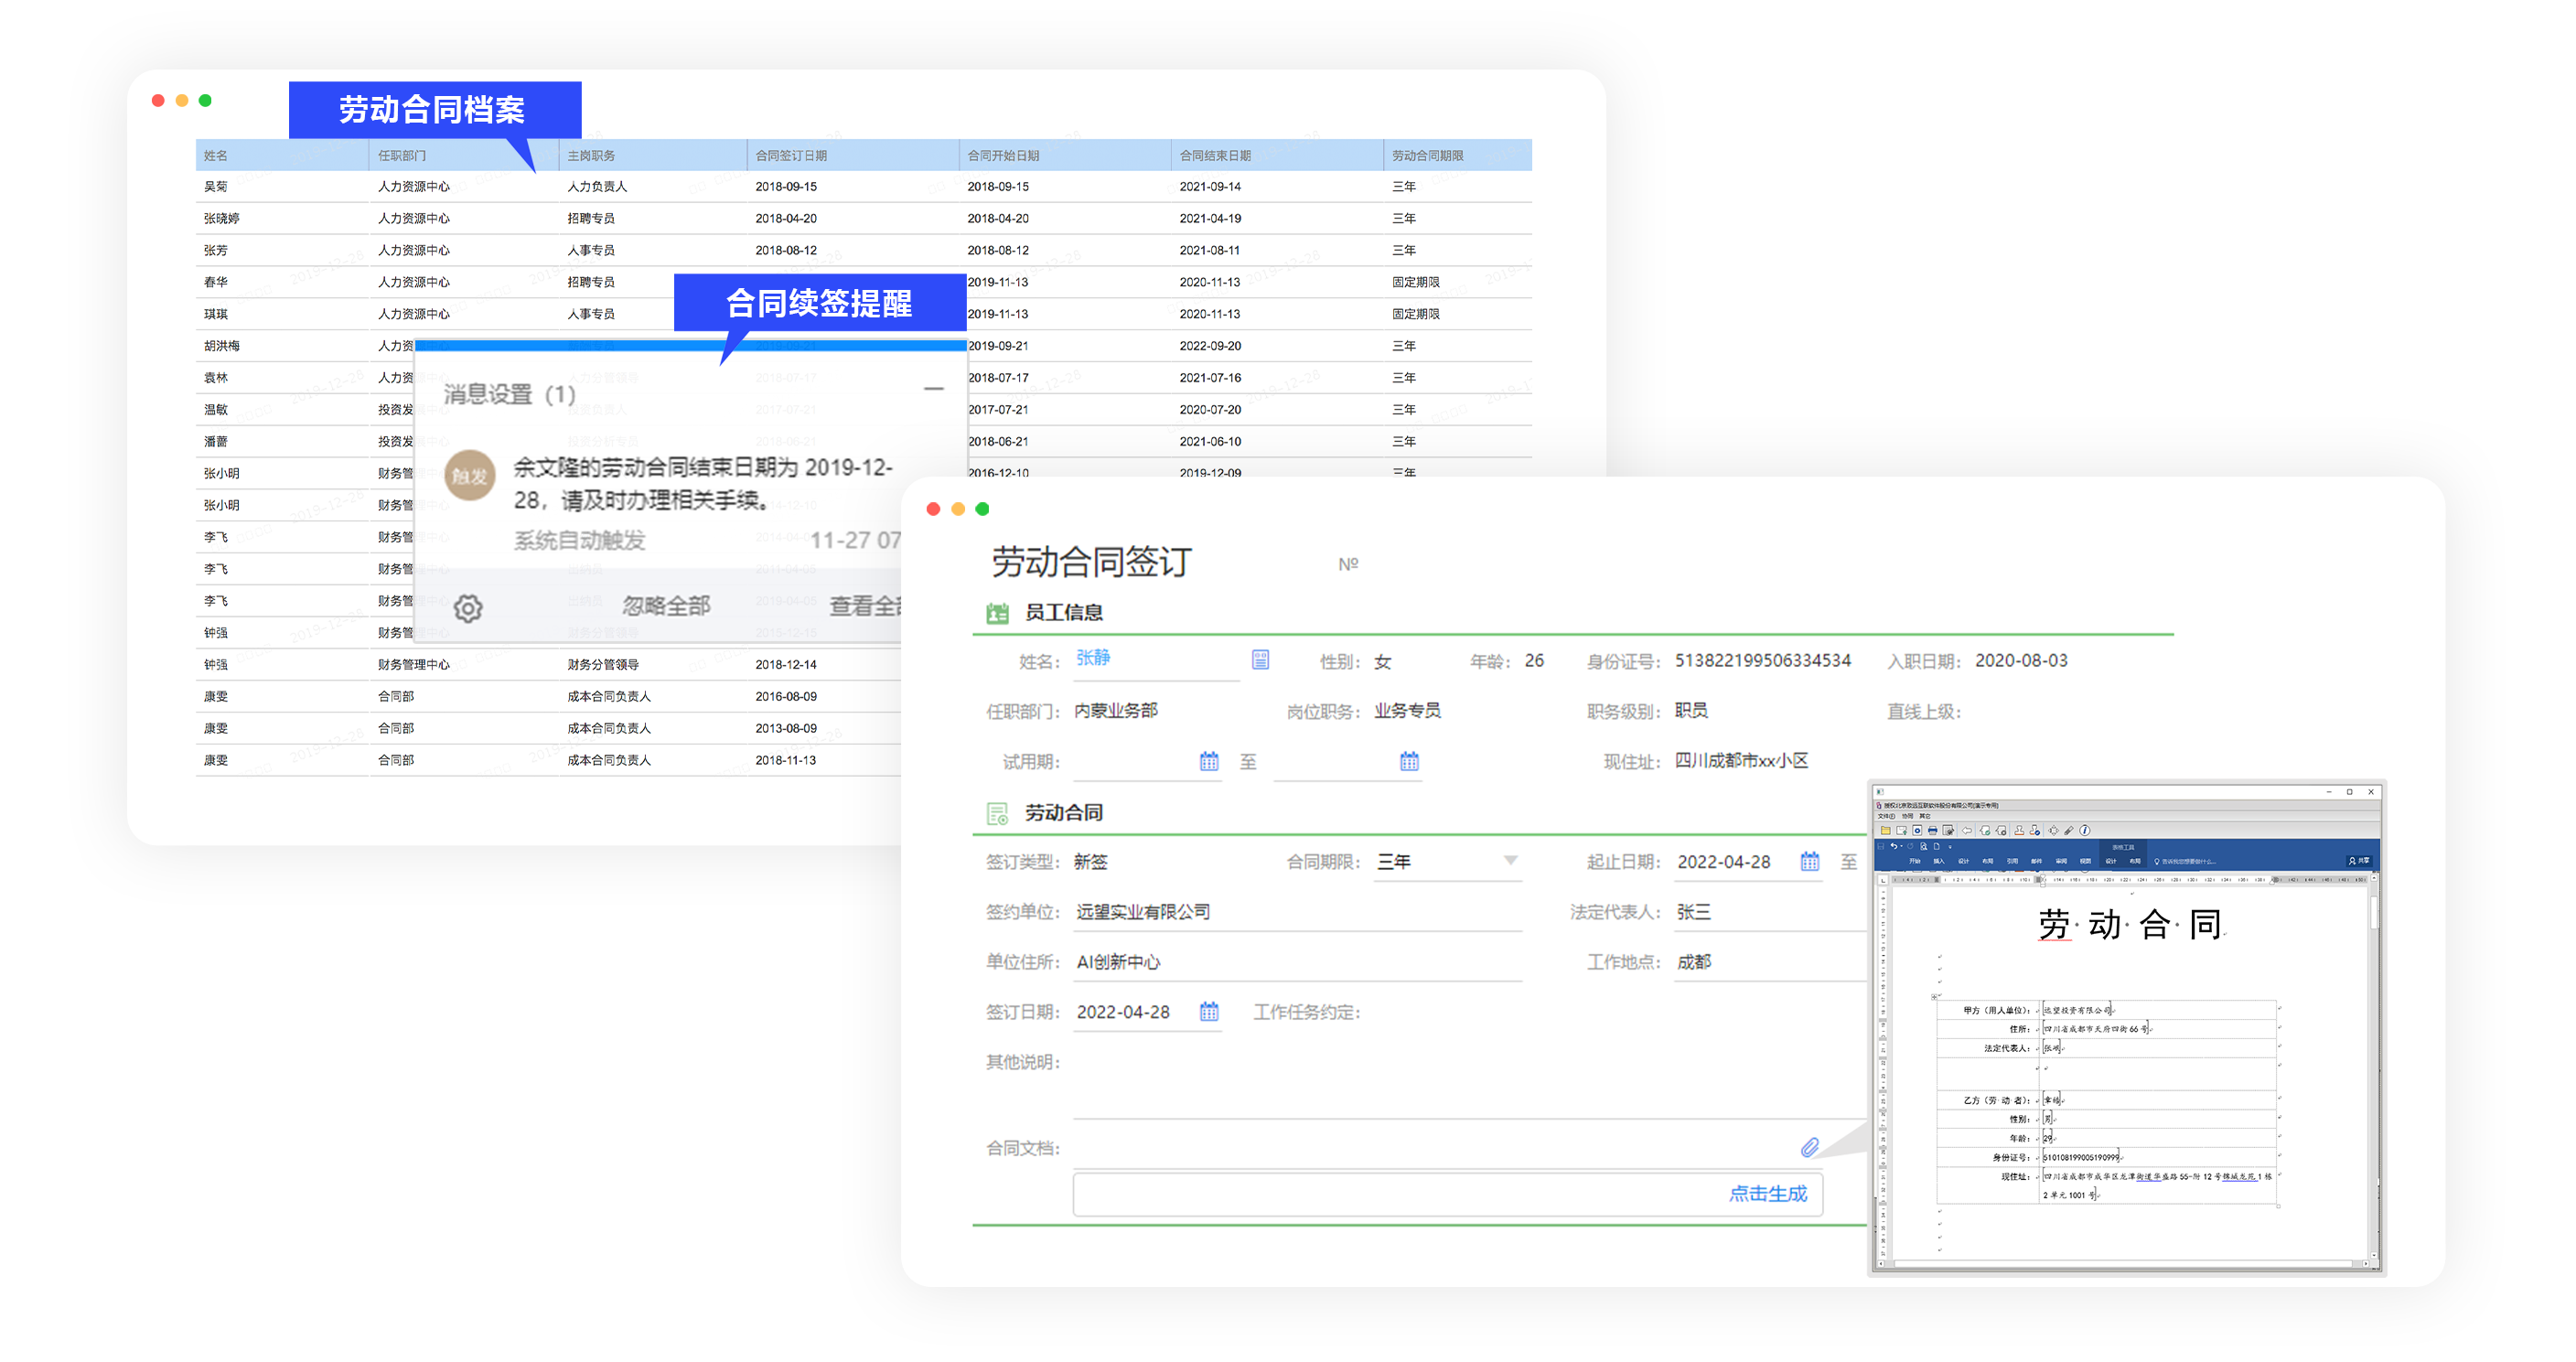This screenshot has height=1362, width=2576.
Task: Click the 共享 share button in Word
Action: coord(2360,861)
